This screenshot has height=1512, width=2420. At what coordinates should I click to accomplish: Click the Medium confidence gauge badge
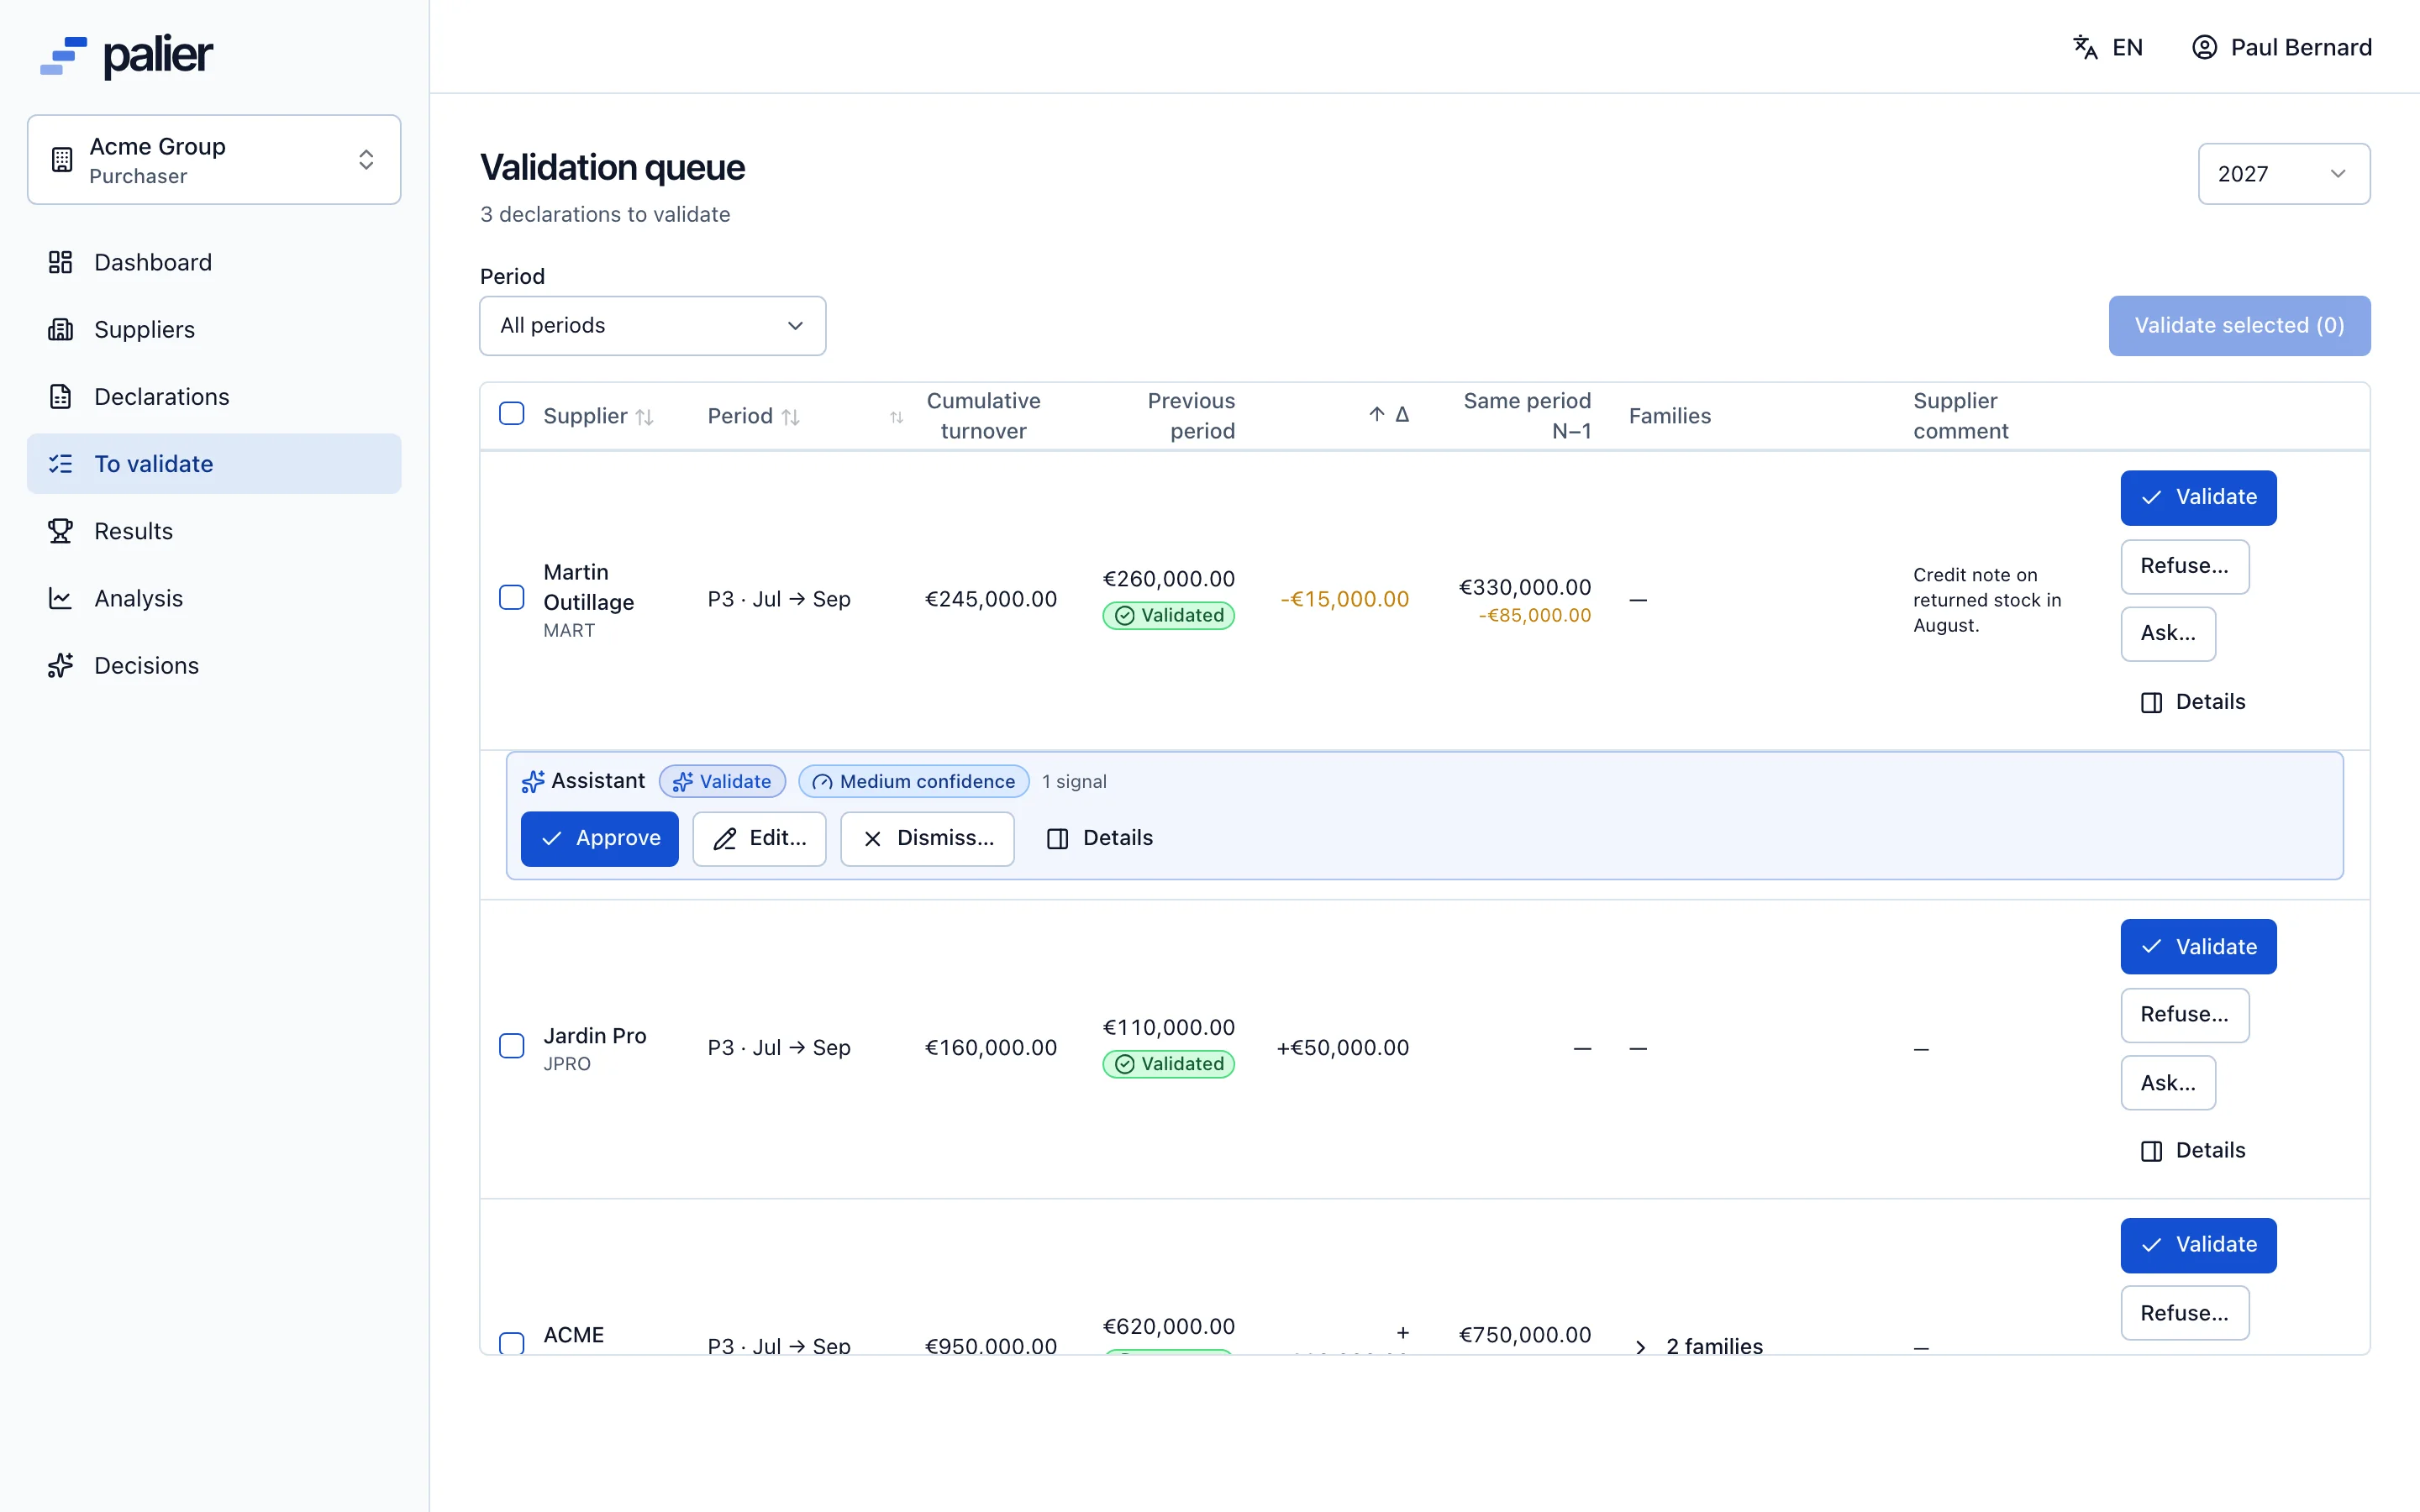pyautogui.click(x=914, y=781)
